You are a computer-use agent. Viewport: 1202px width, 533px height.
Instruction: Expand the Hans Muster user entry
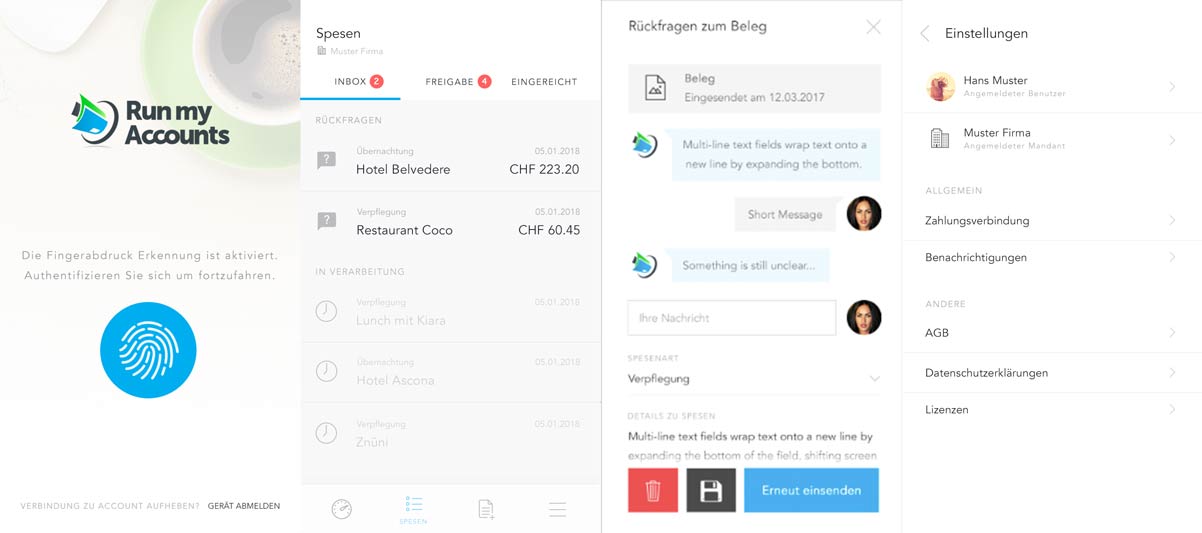(1051, 87)
